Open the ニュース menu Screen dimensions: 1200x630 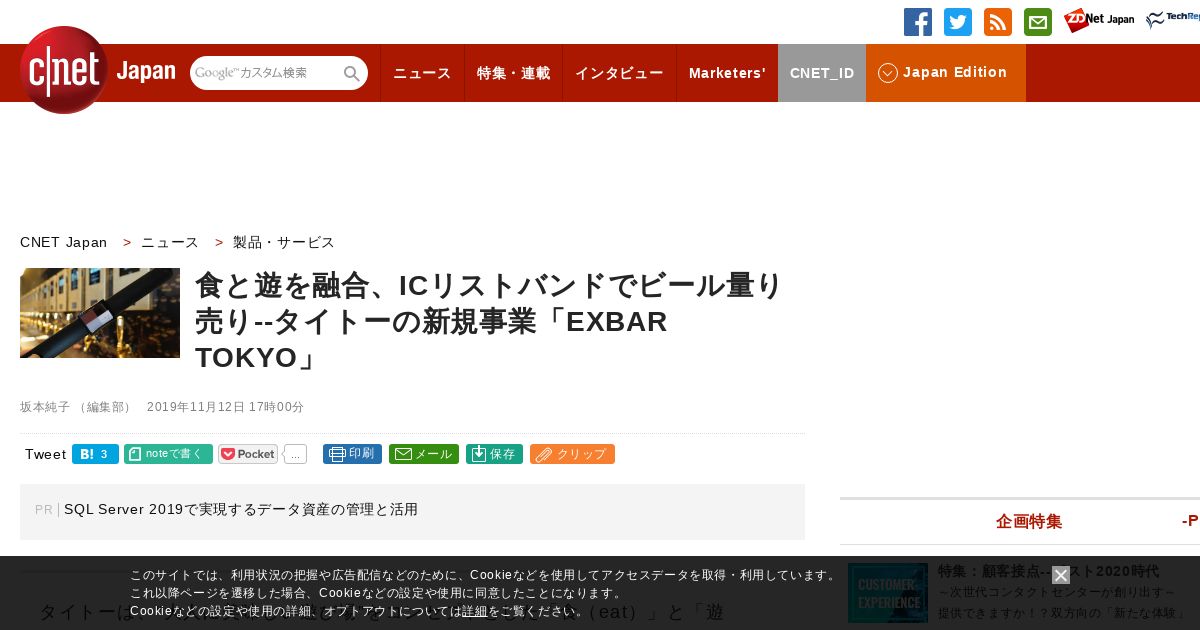[422, 73]
